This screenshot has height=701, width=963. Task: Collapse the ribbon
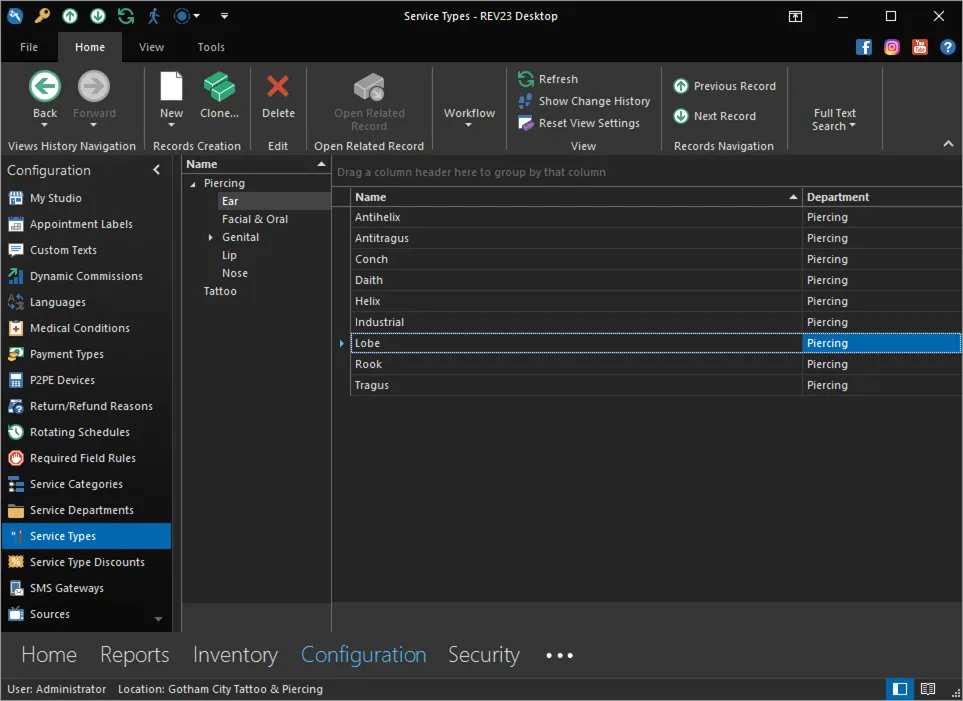[x=948, y=144]
